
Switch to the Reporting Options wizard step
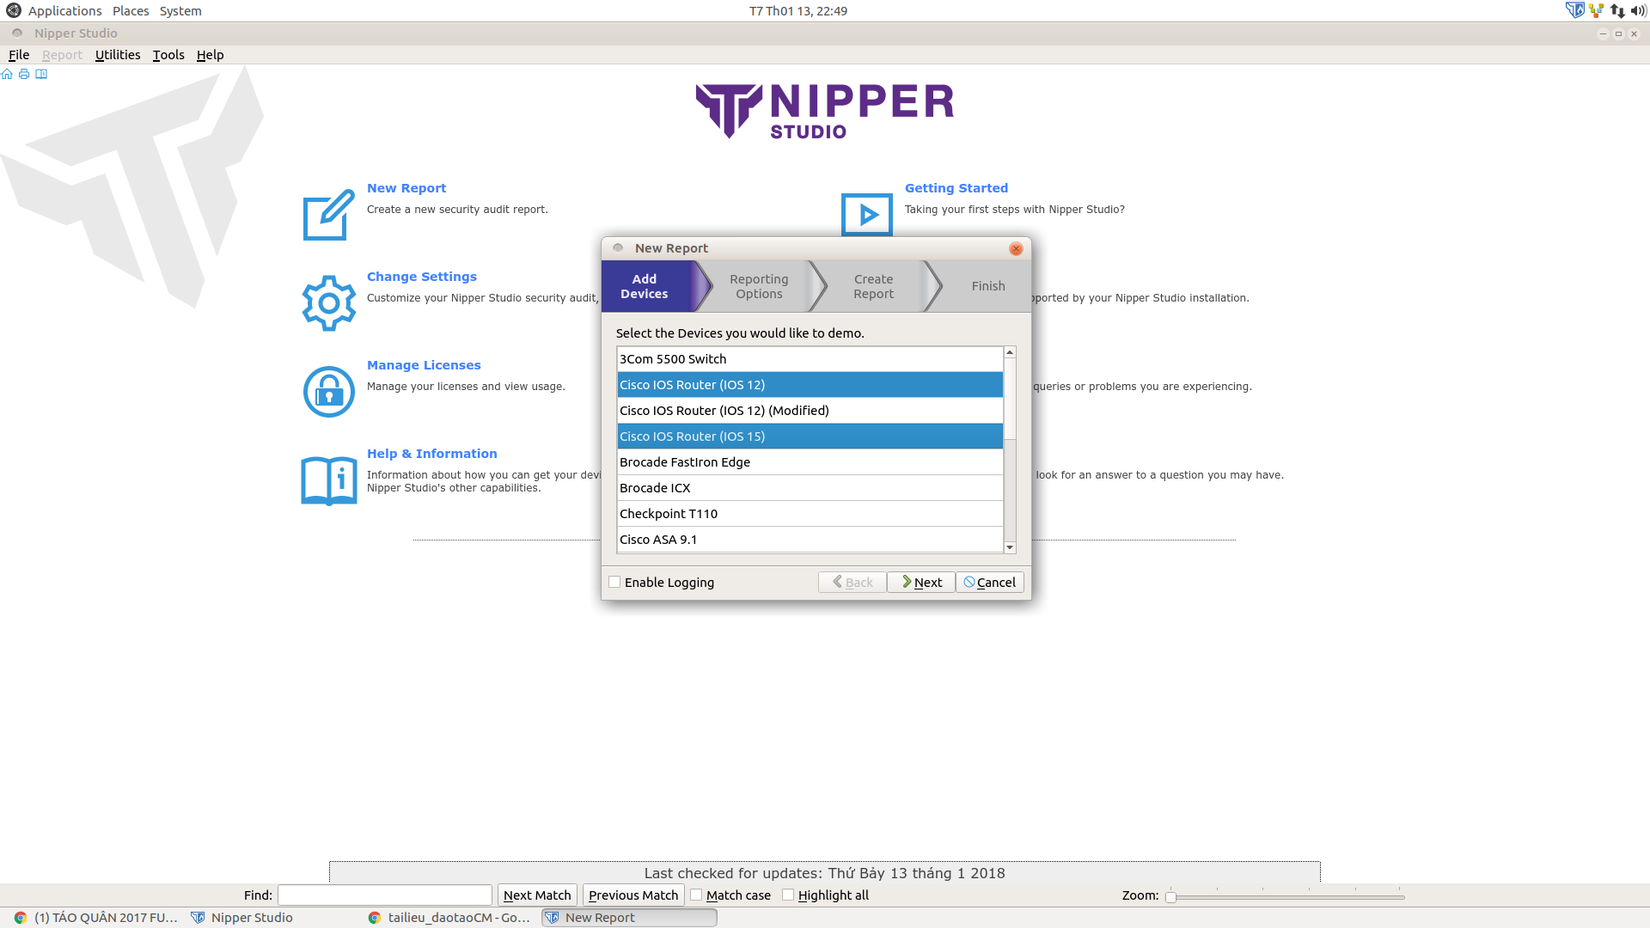pos(759,286)
